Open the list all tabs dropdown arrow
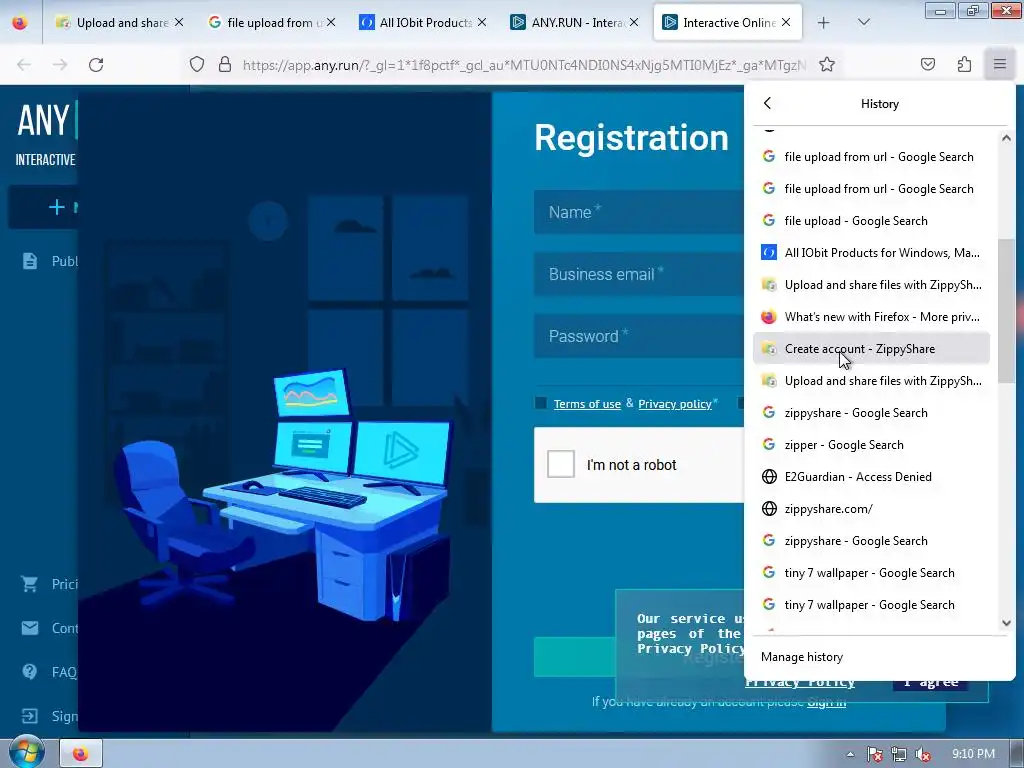 (x=863, y=22)
